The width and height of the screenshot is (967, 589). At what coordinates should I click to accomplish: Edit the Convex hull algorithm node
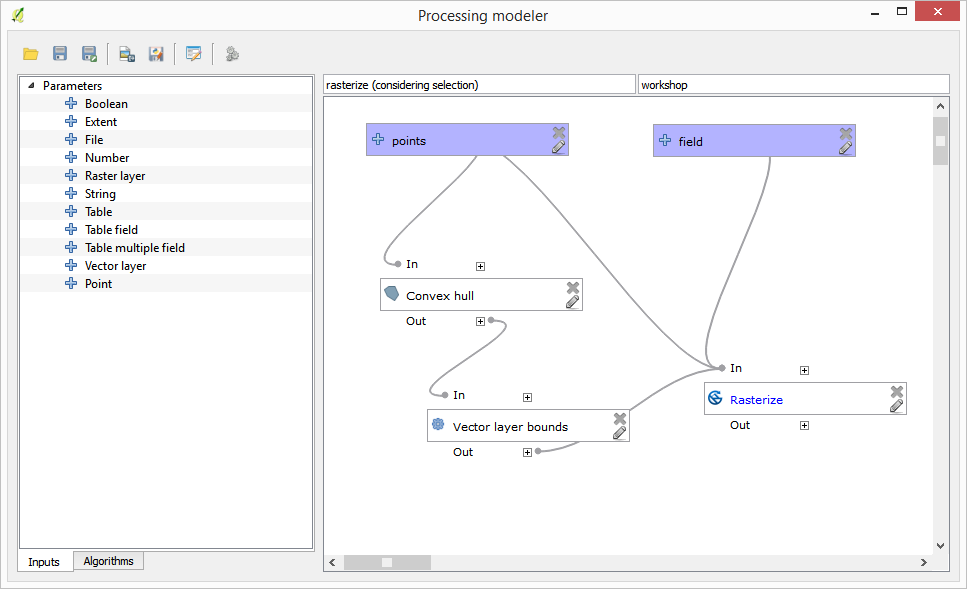point(572,302)
